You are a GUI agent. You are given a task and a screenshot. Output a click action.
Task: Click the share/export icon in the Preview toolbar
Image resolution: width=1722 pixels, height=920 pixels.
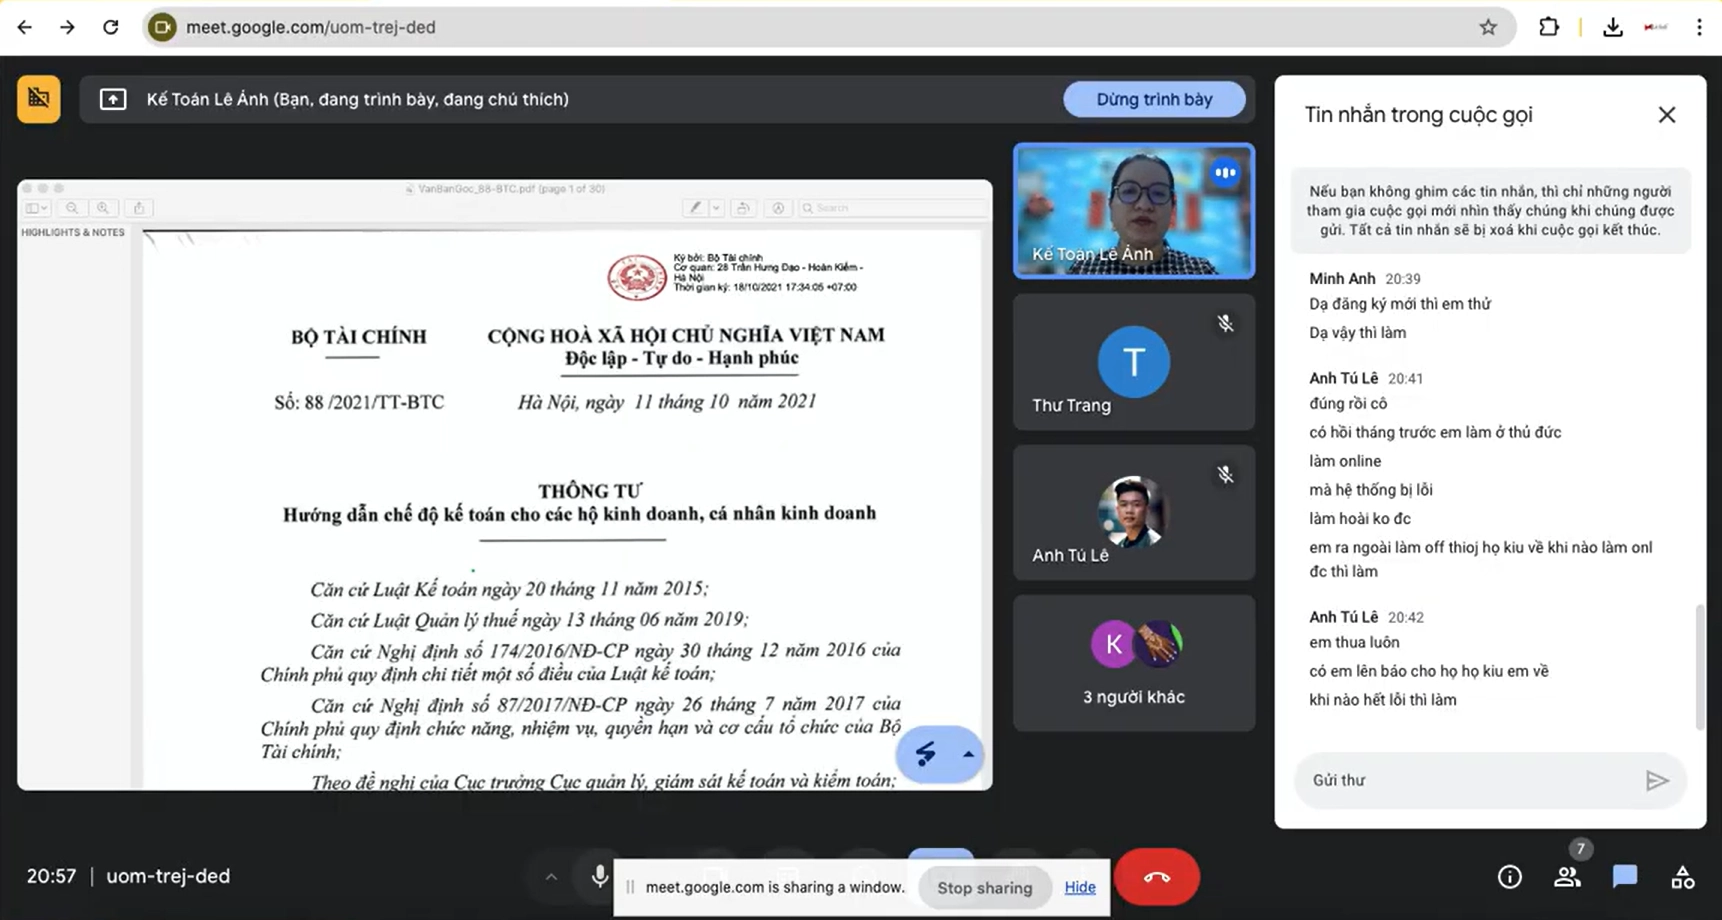138,207
